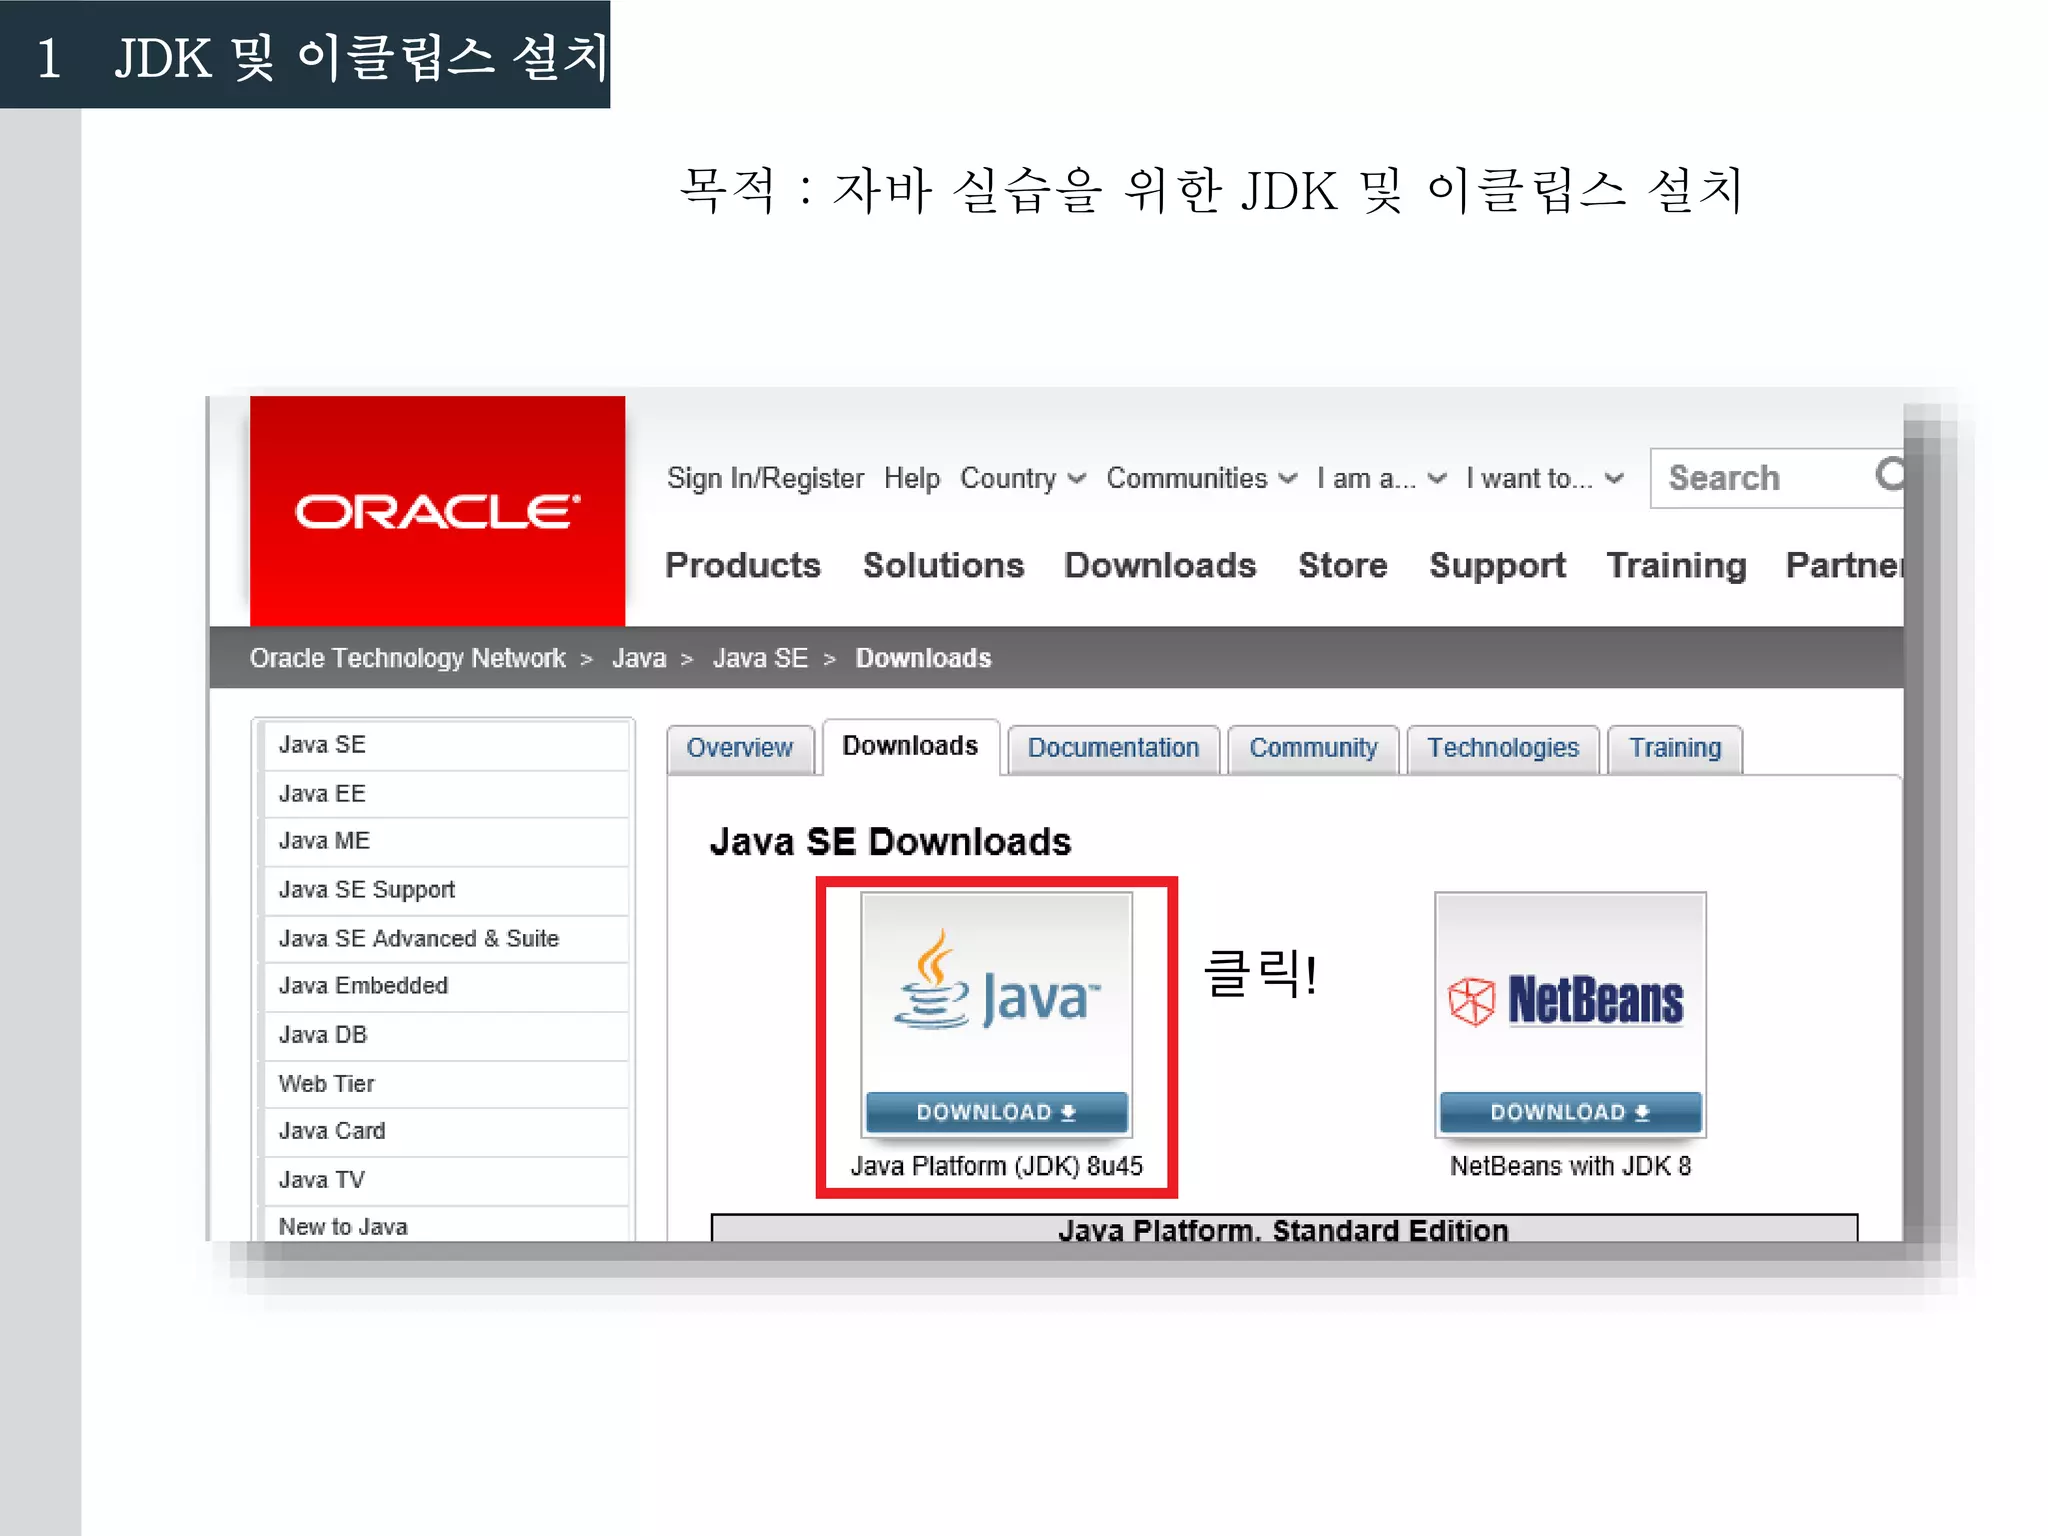
Task: Open the Country dropdown
Action: [1022, 479]
